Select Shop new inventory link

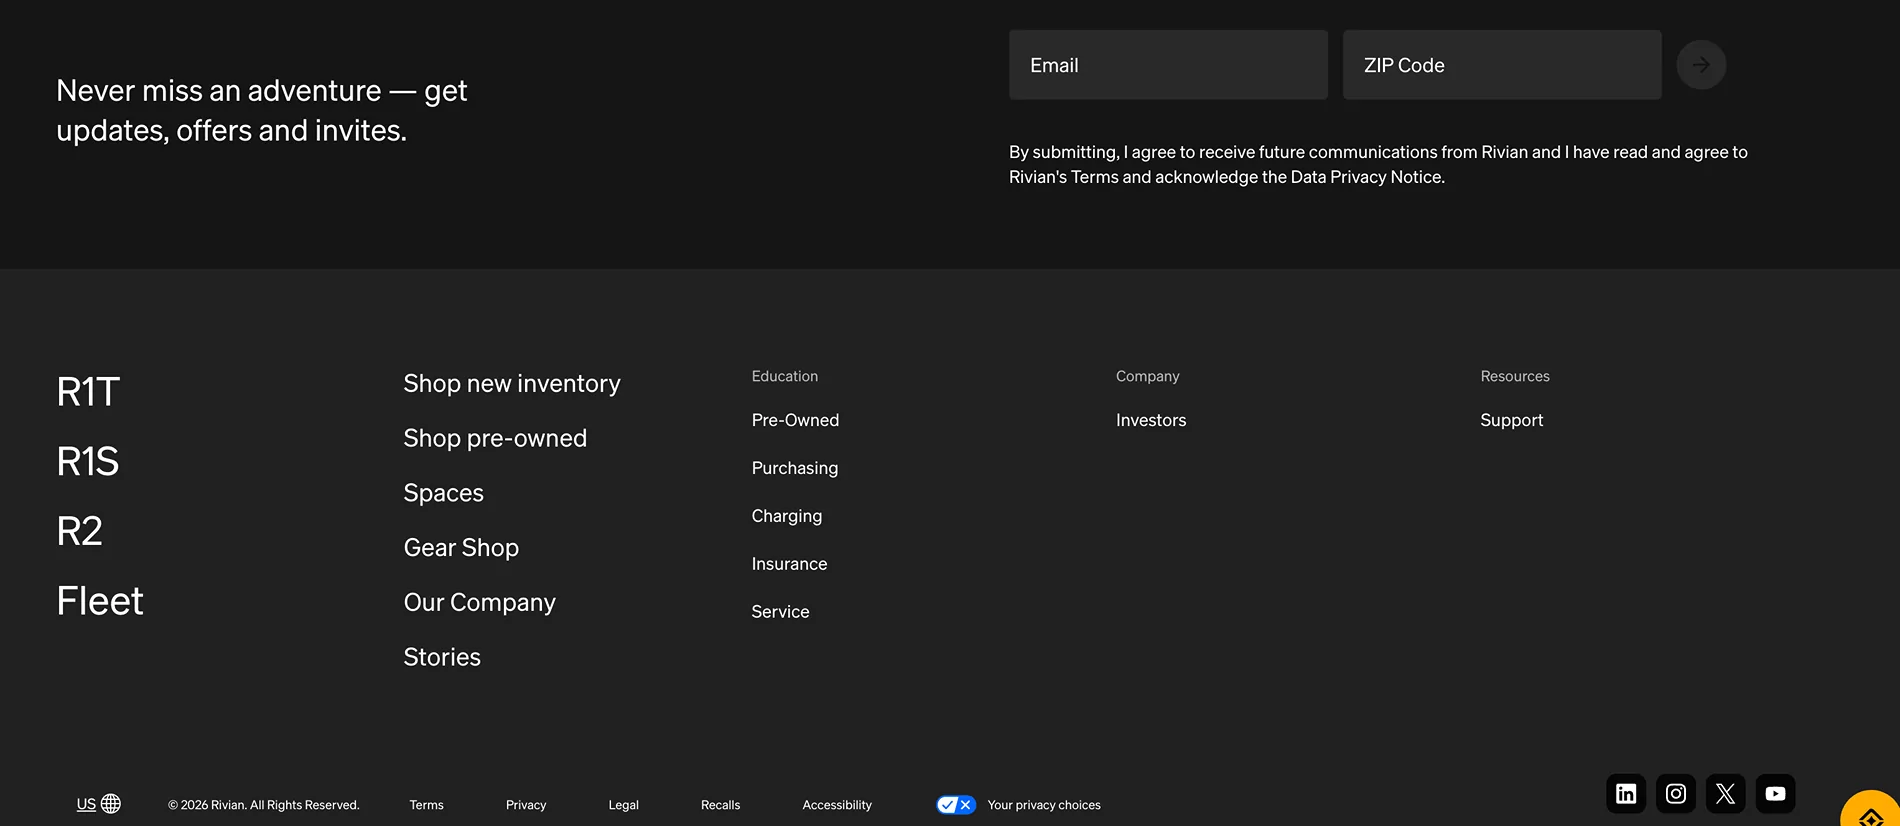click(x=512, y=384)
